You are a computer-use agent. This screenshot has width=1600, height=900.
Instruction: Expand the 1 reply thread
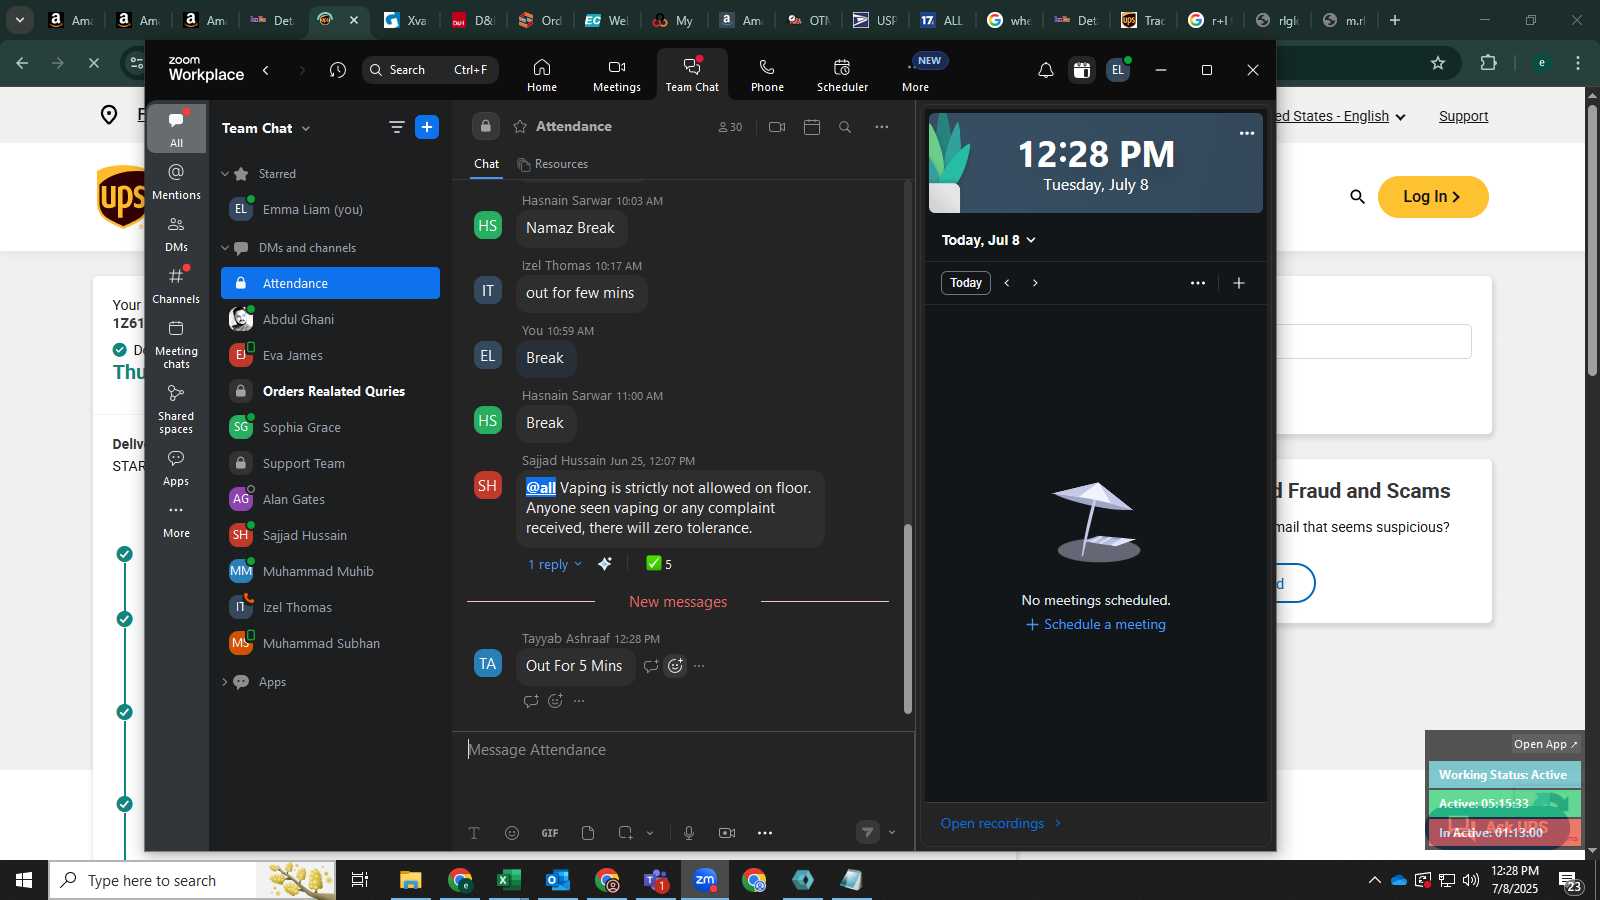[x=554, y=565]
